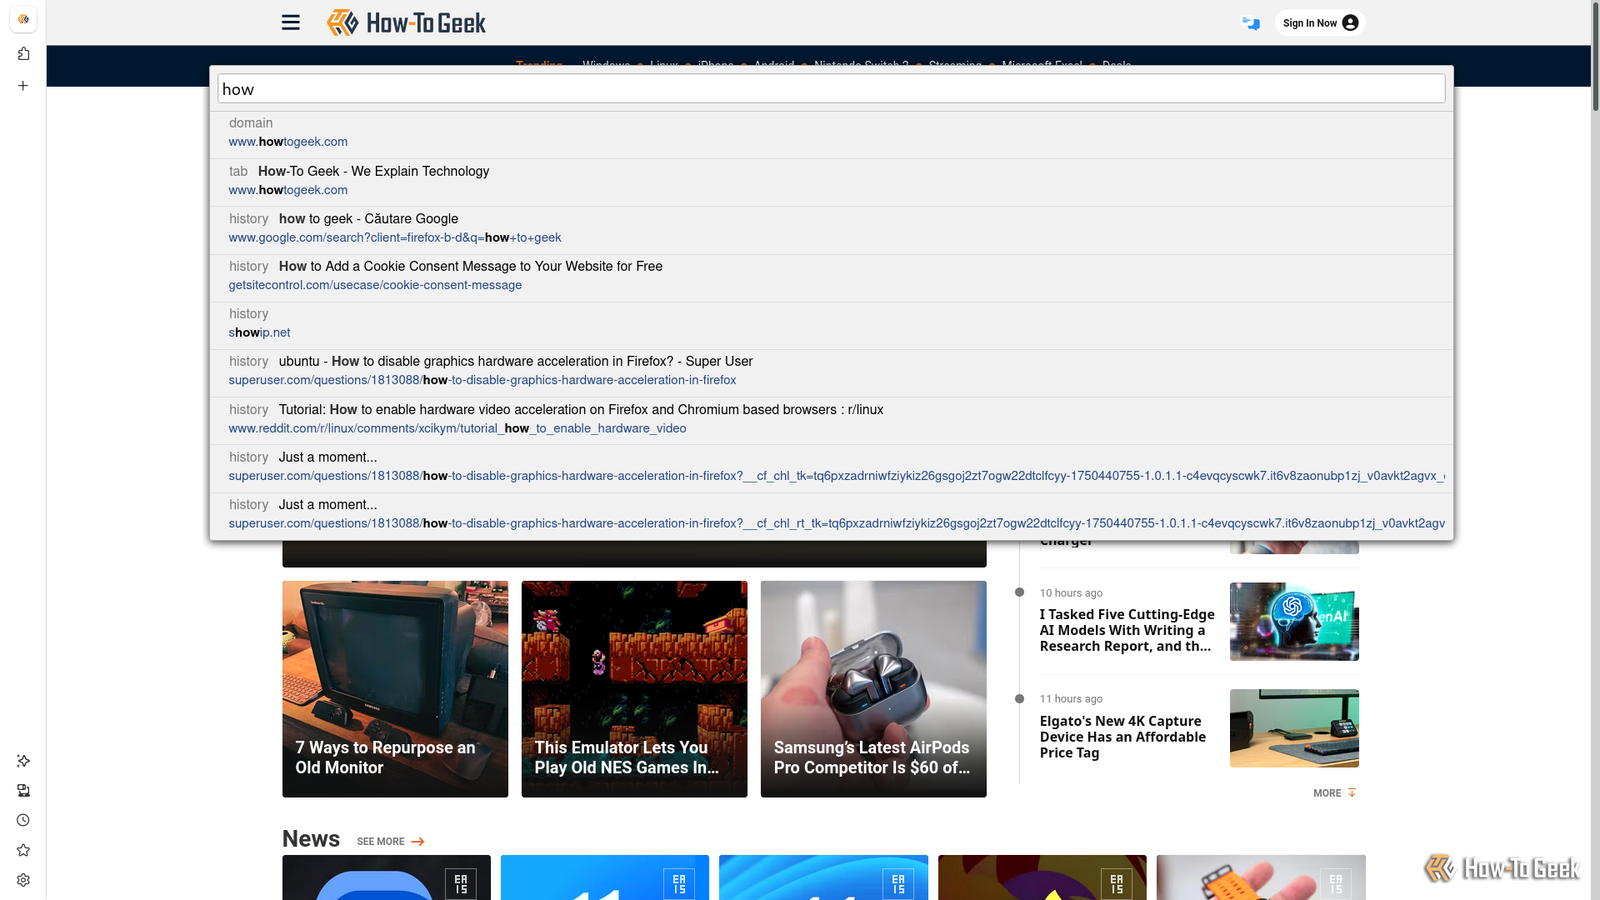
Task: Open a new tab with plus icon
Action: point(23,86)
